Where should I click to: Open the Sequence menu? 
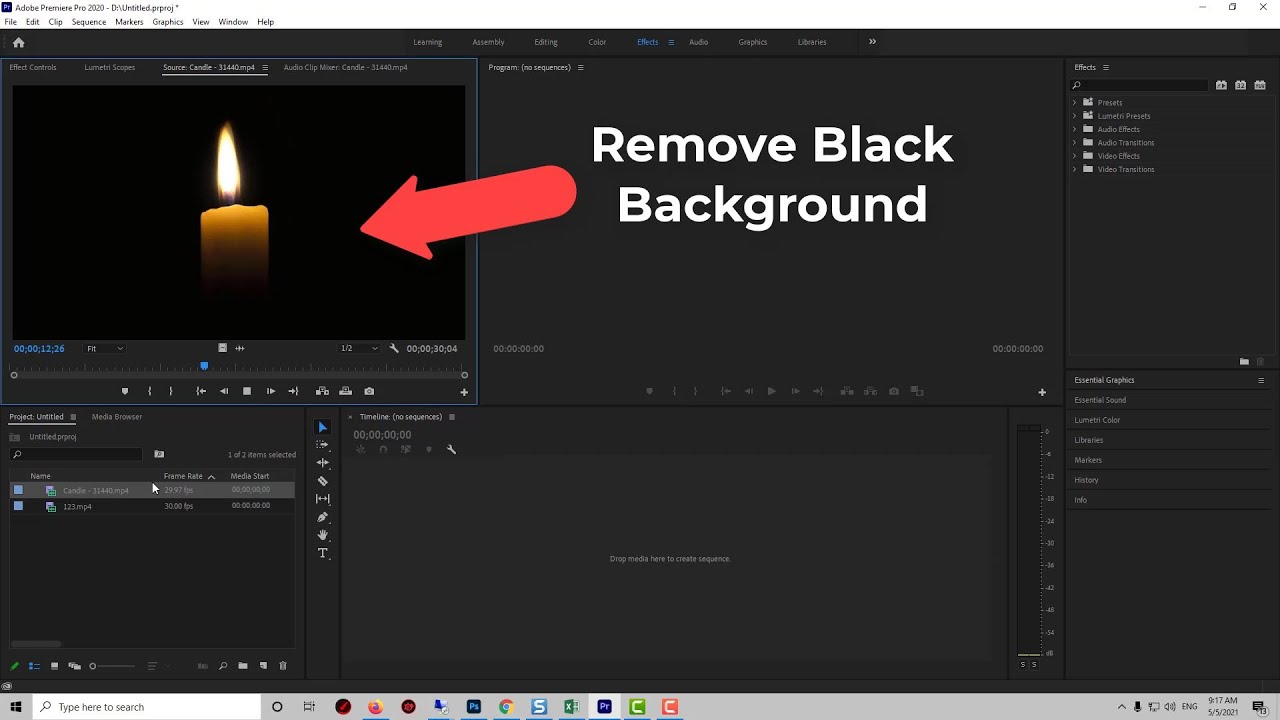point(89,21)
